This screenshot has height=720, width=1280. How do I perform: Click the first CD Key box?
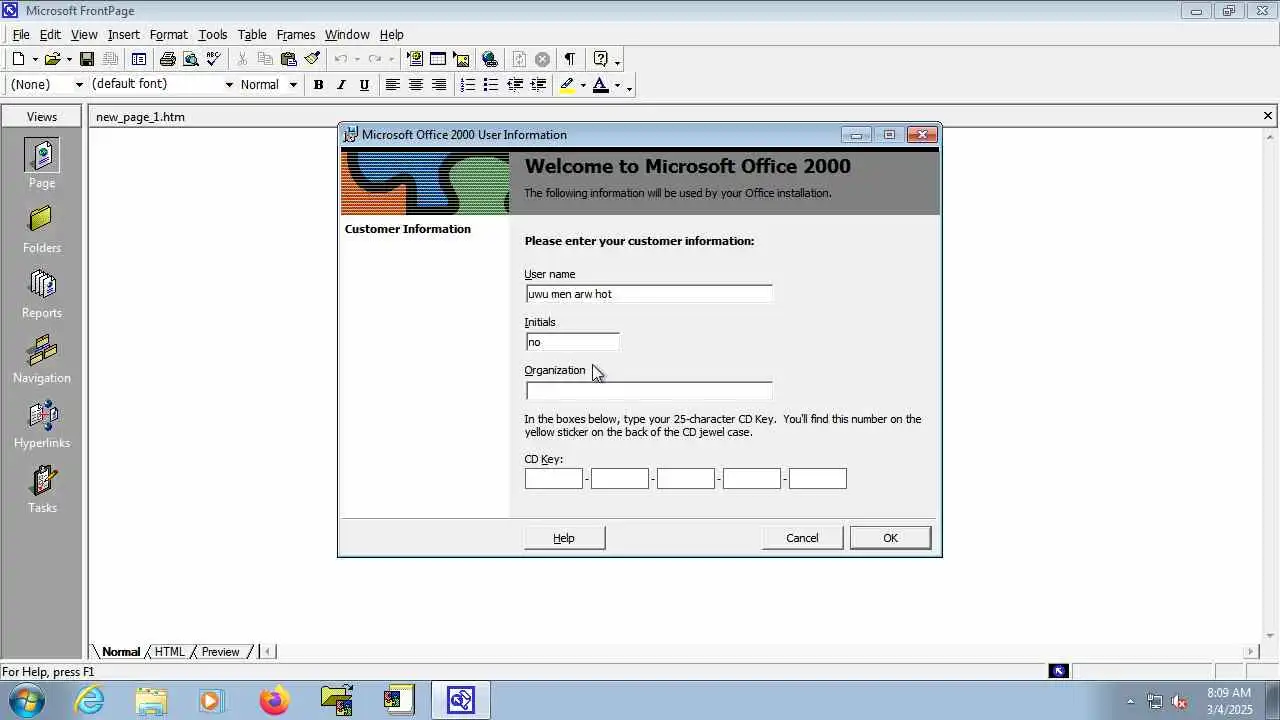click(554, 479)
